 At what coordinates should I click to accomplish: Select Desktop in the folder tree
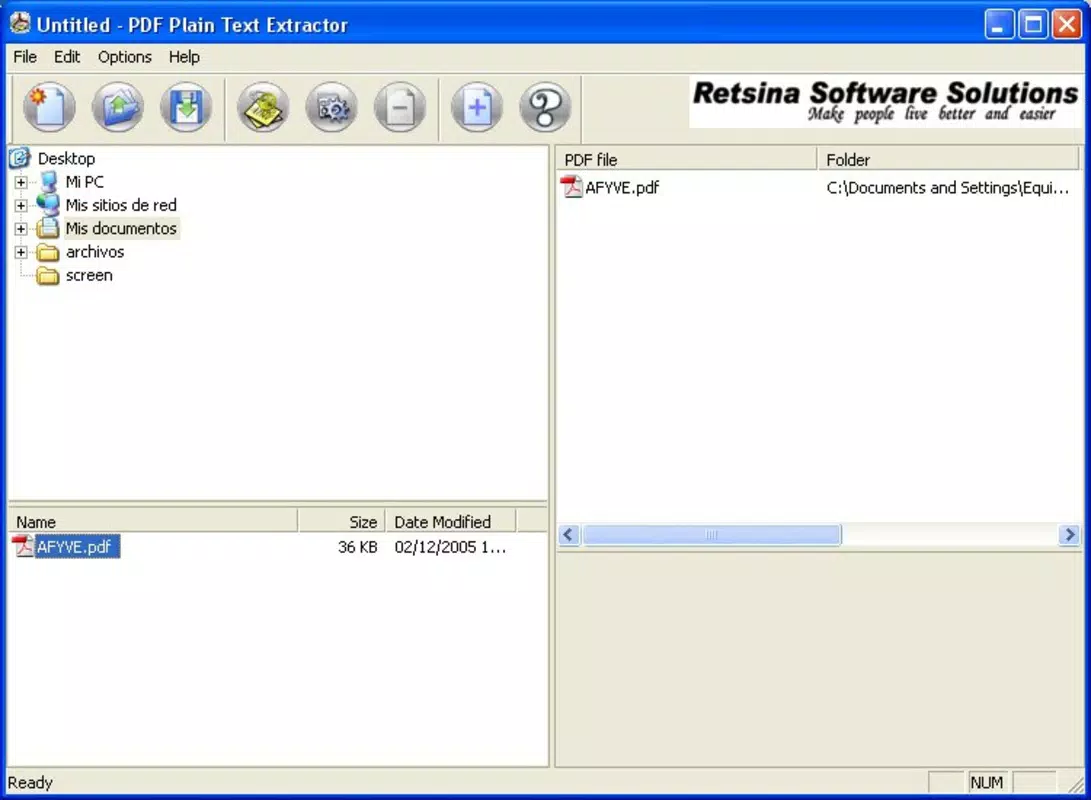[66, 159]
